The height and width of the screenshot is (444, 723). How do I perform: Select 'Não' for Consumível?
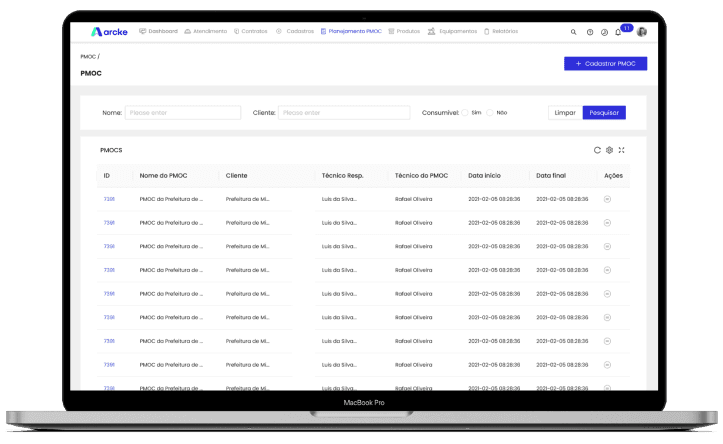[x=490, y=113]
